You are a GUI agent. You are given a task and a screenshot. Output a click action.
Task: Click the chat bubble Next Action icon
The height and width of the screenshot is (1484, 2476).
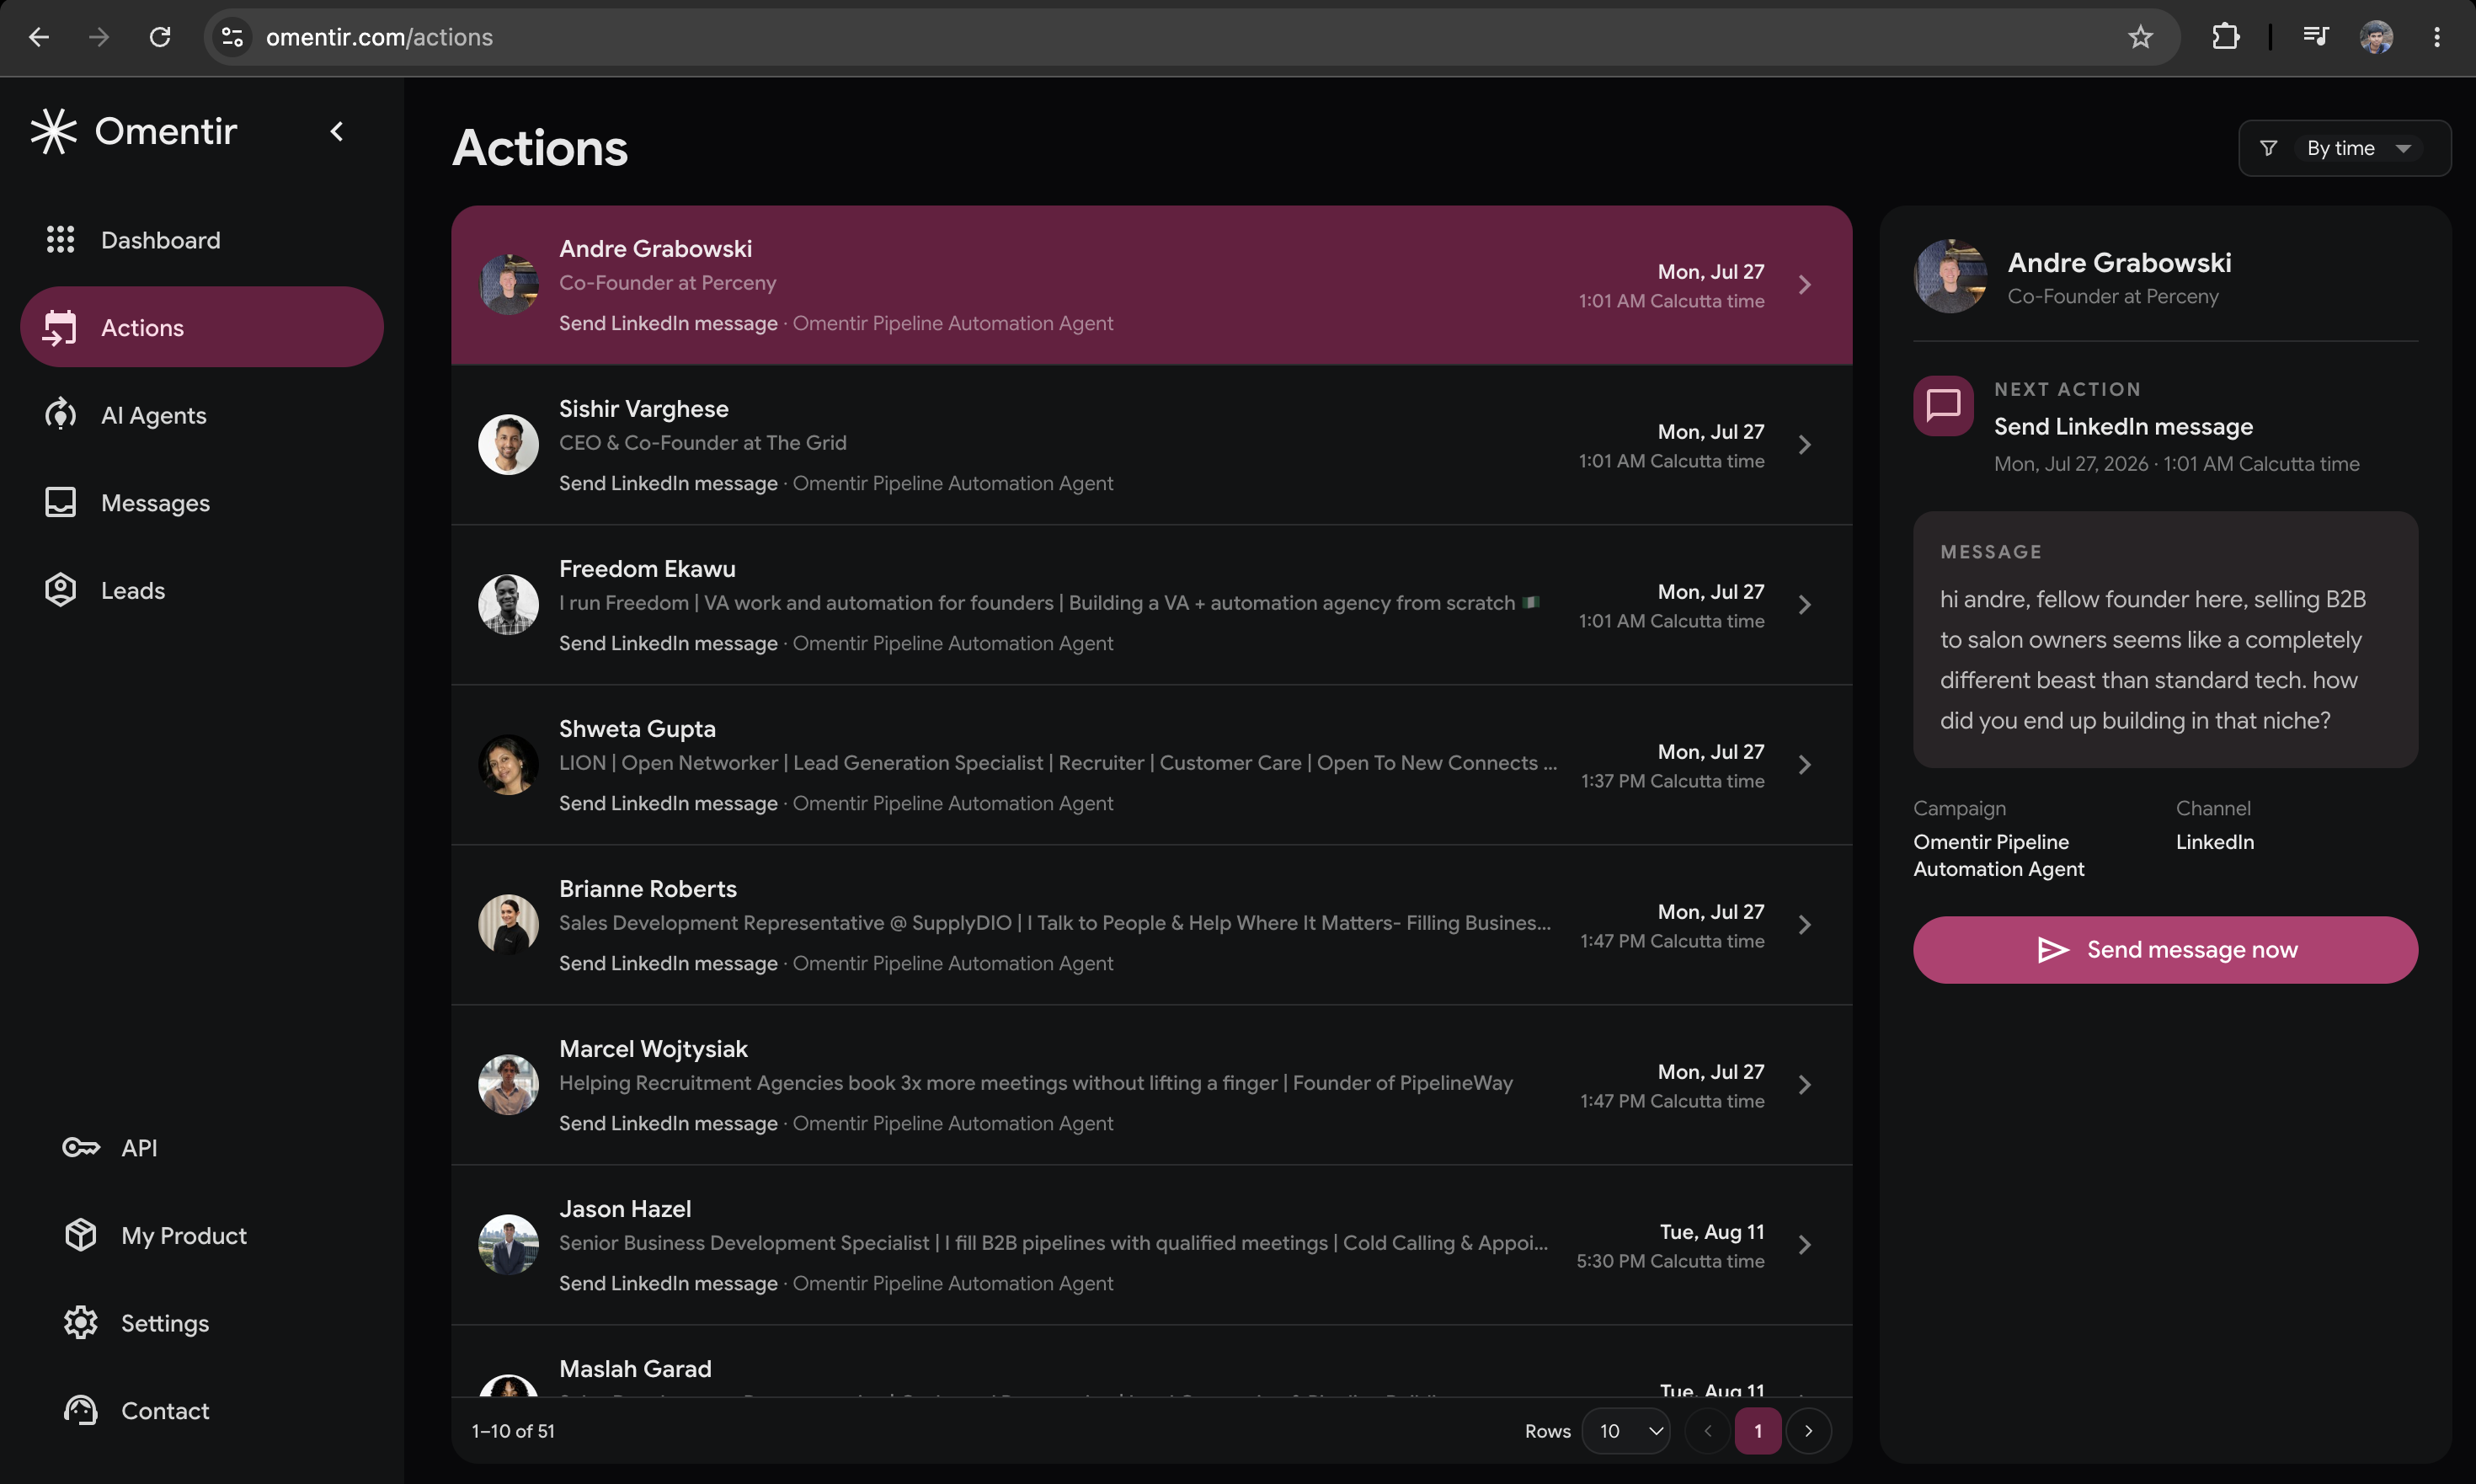click(x=1943, y=406)
